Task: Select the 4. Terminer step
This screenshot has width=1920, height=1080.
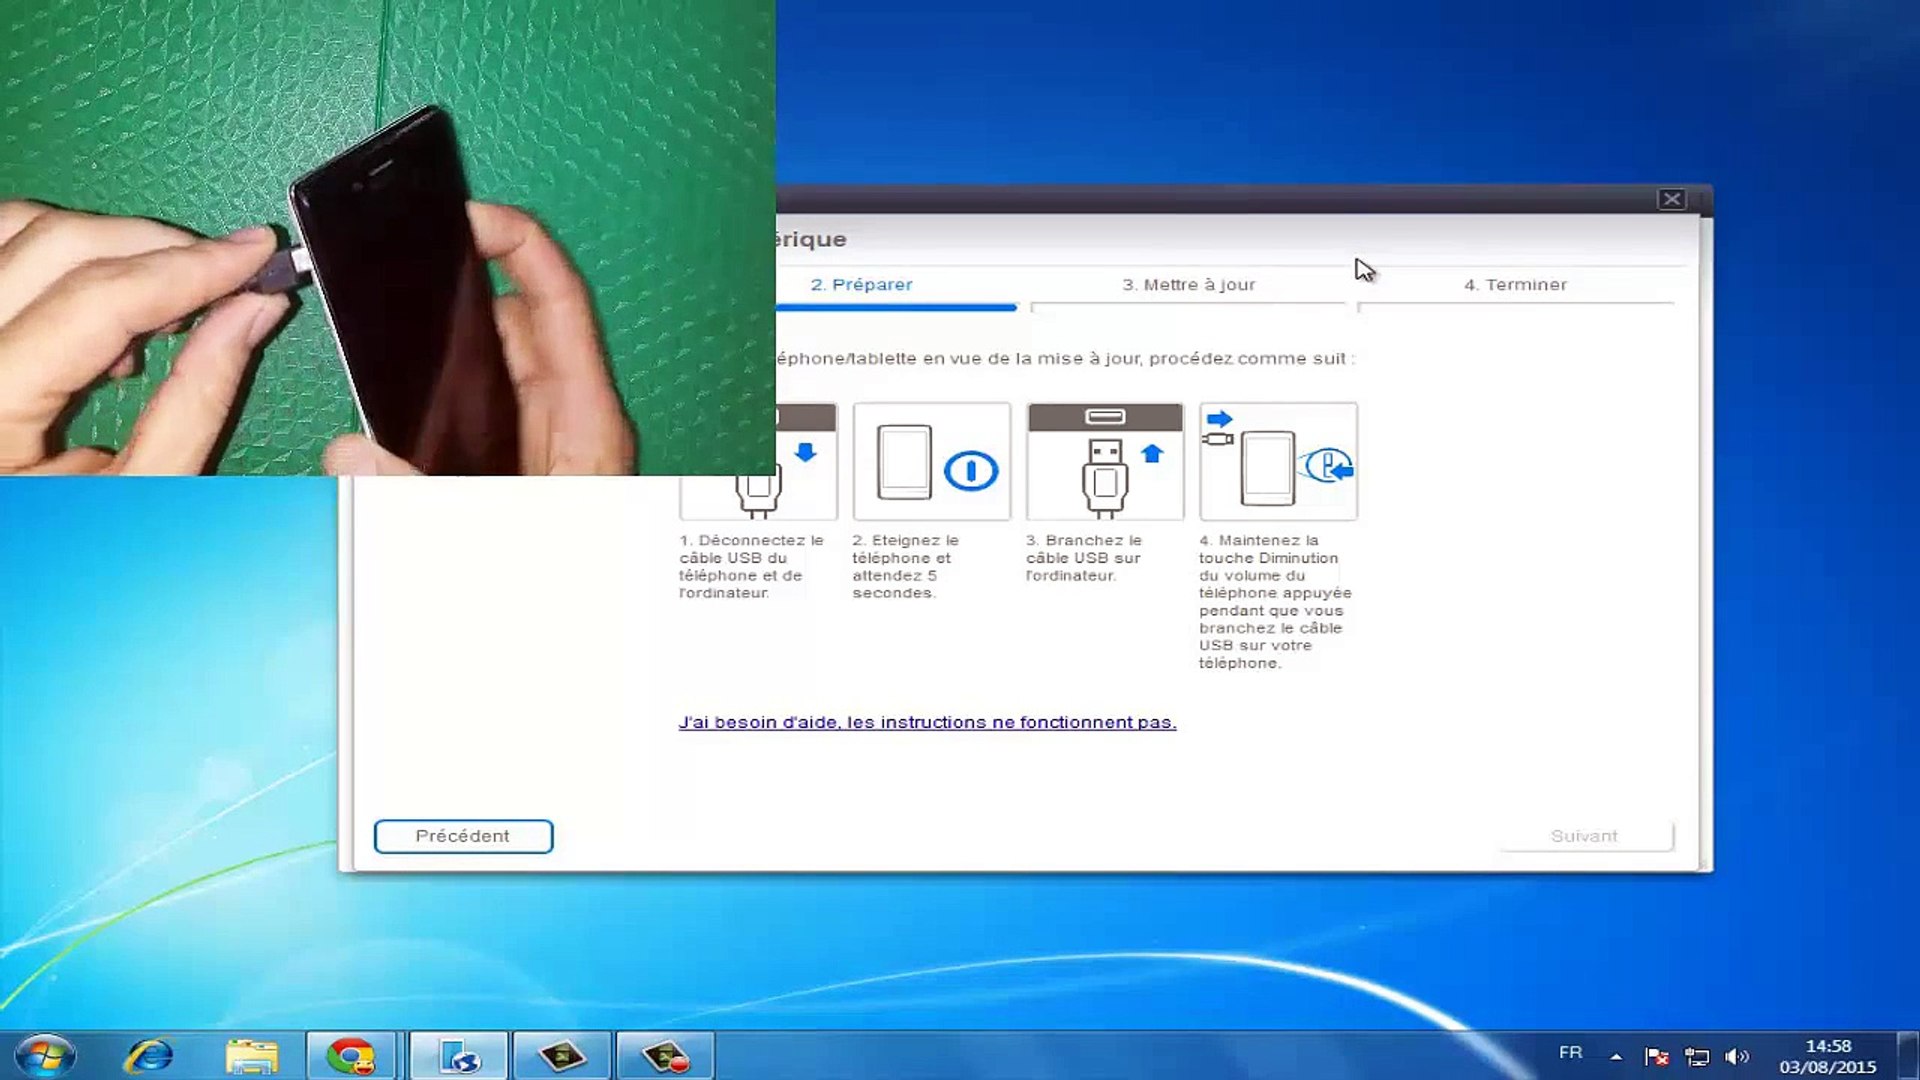Action: pos(1515,285)
